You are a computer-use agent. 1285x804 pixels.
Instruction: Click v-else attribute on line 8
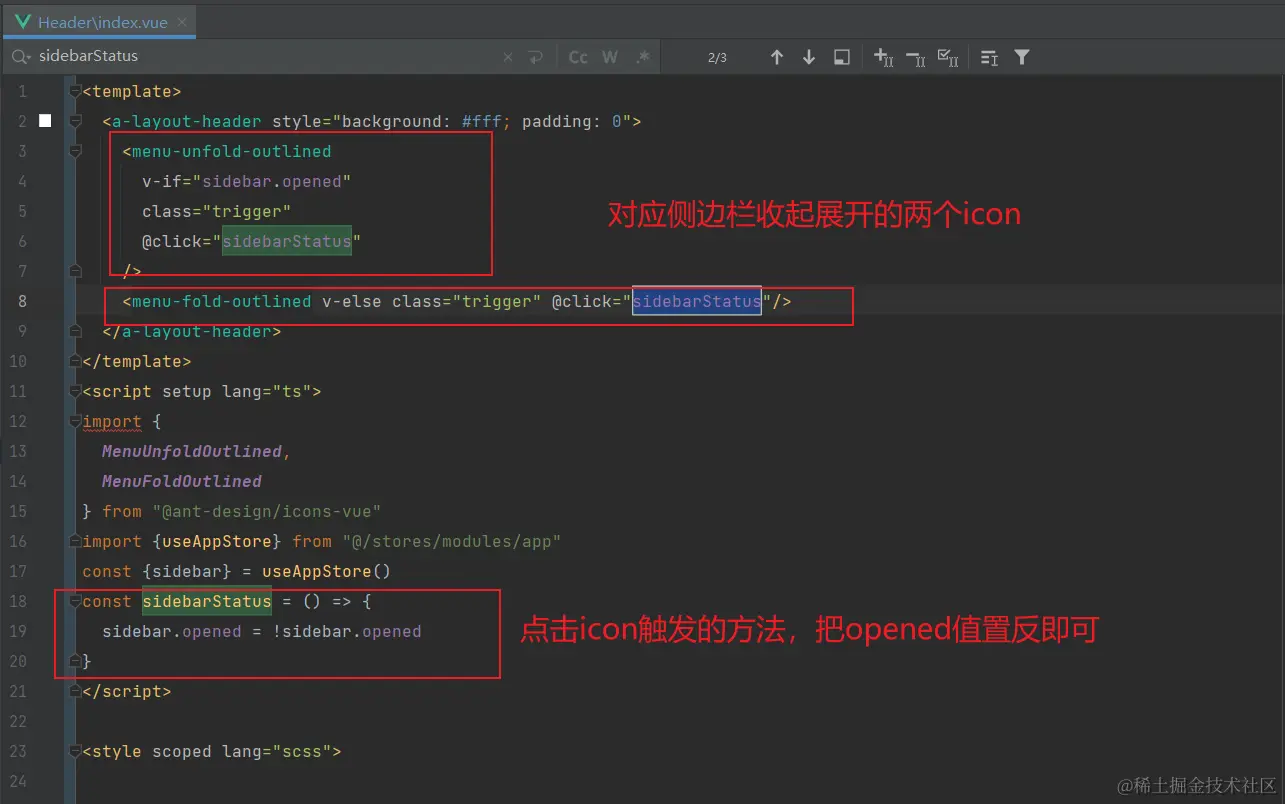[x=352, y=301]
